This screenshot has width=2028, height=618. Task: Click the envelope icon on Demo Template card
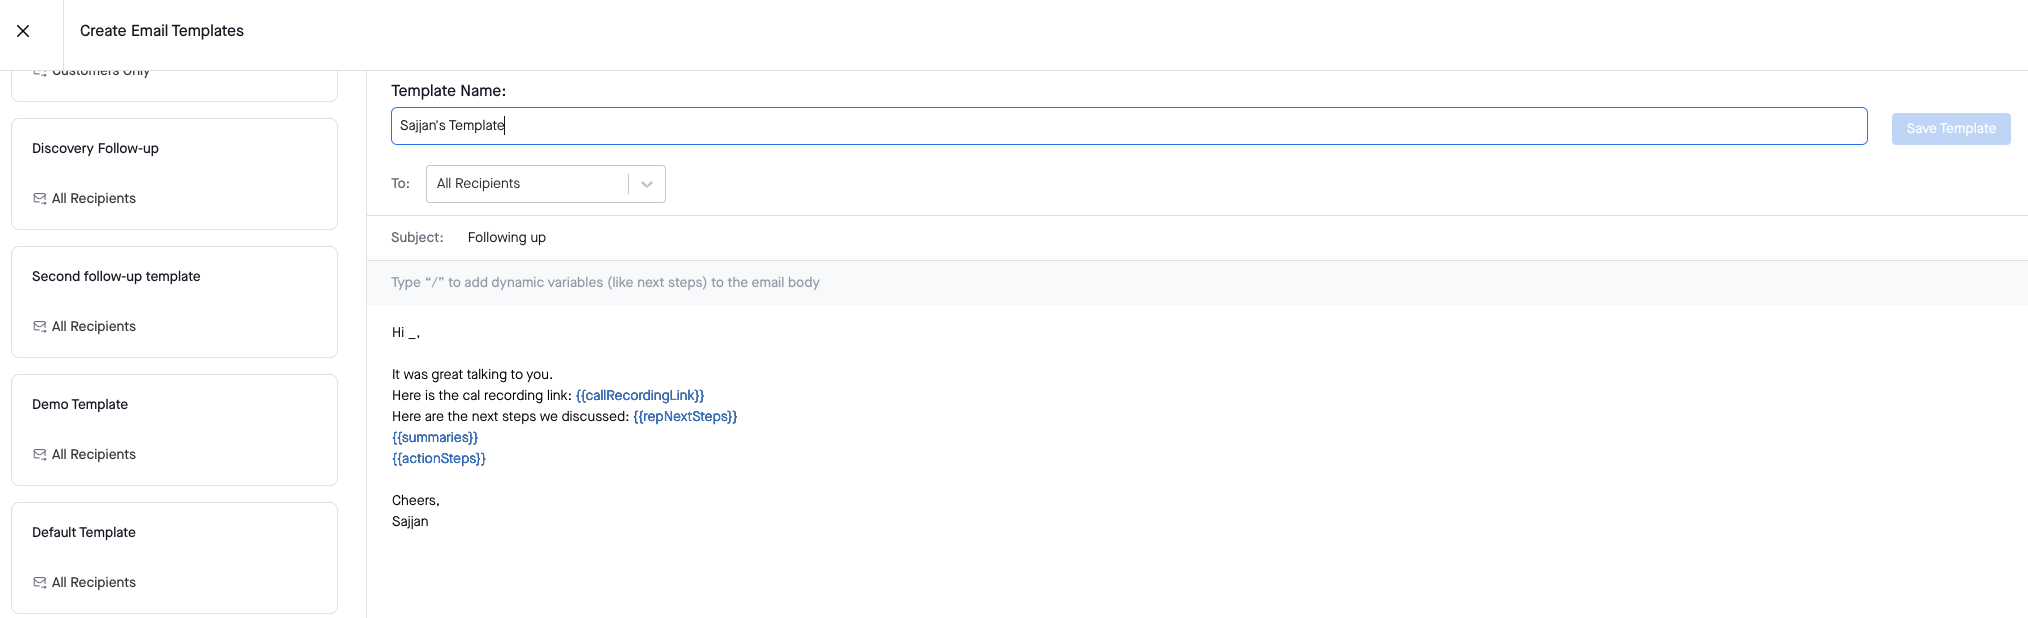pyautogui.click(x=39, y=453)
